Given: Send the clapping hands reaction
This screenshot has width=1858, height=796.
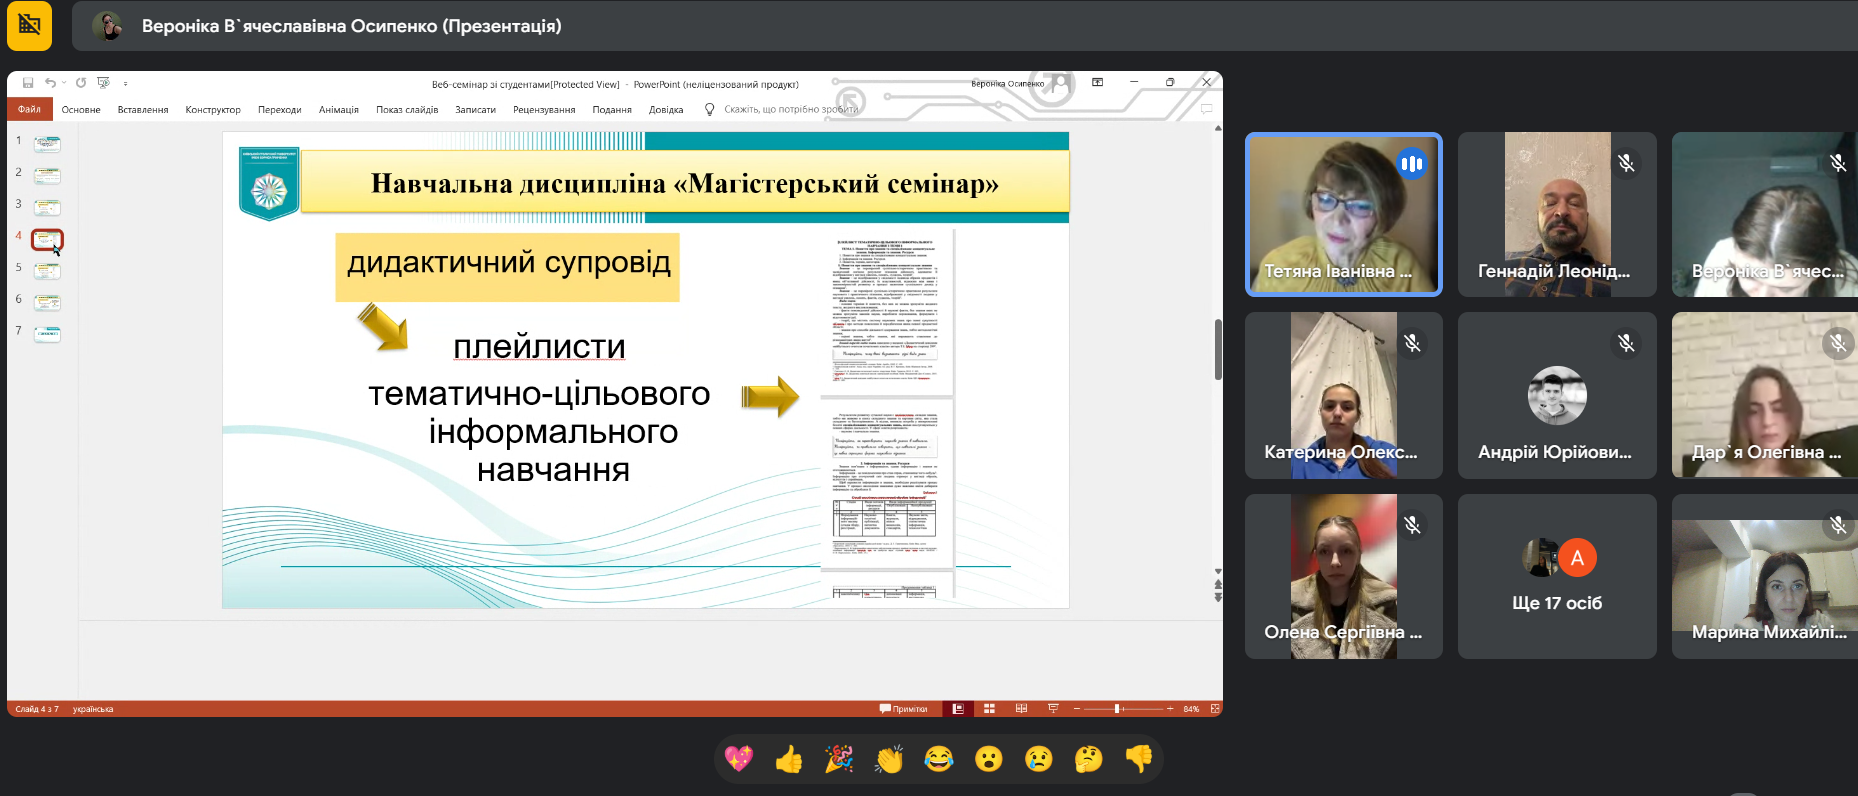Looking at the screenshot, I should click(x=889, y=759).
